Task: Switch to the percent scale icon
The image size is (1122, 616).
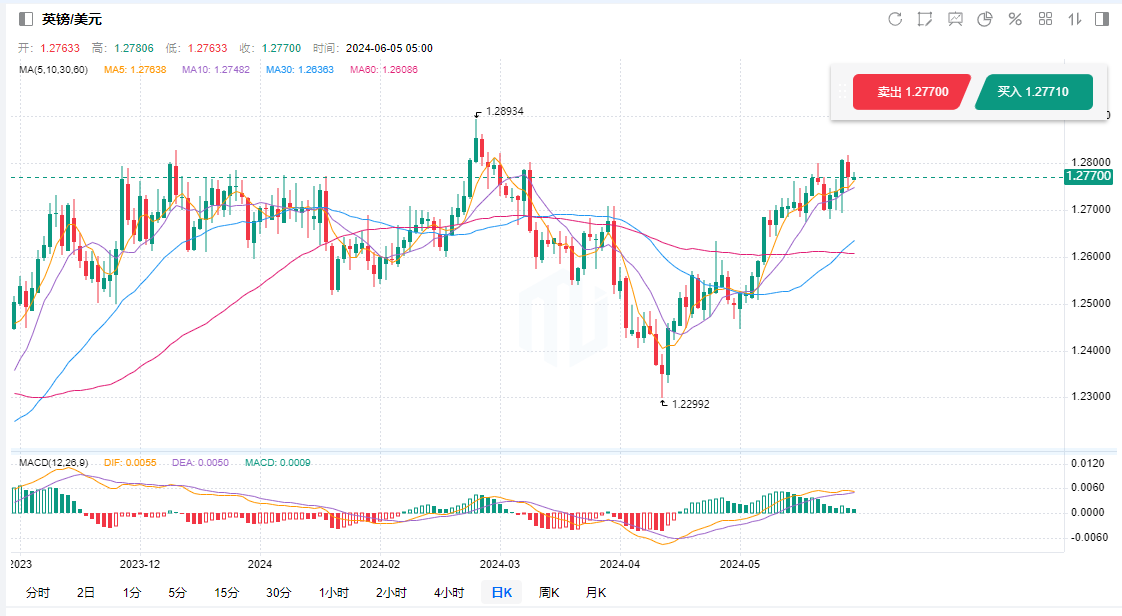Action: tap(1015, 19)
